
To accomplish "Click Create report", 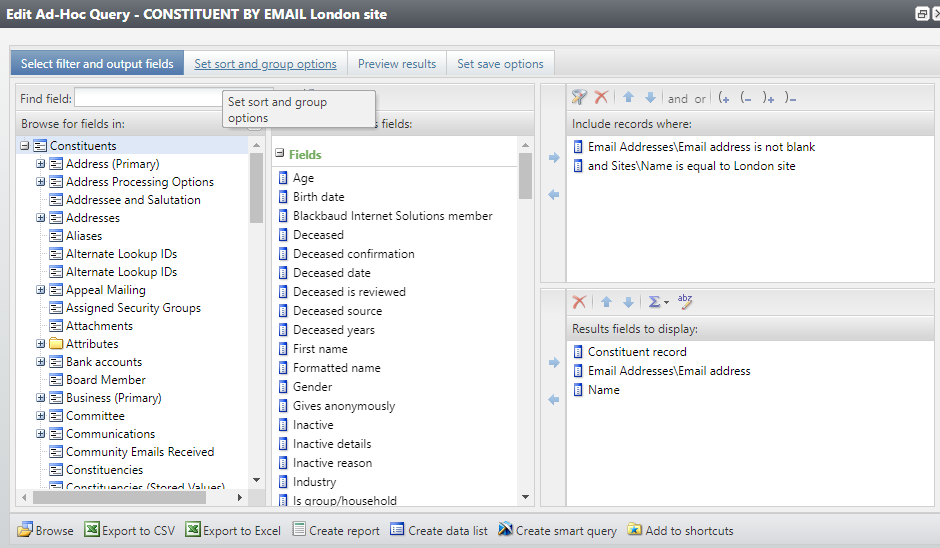I will click(x=336, y=531).
